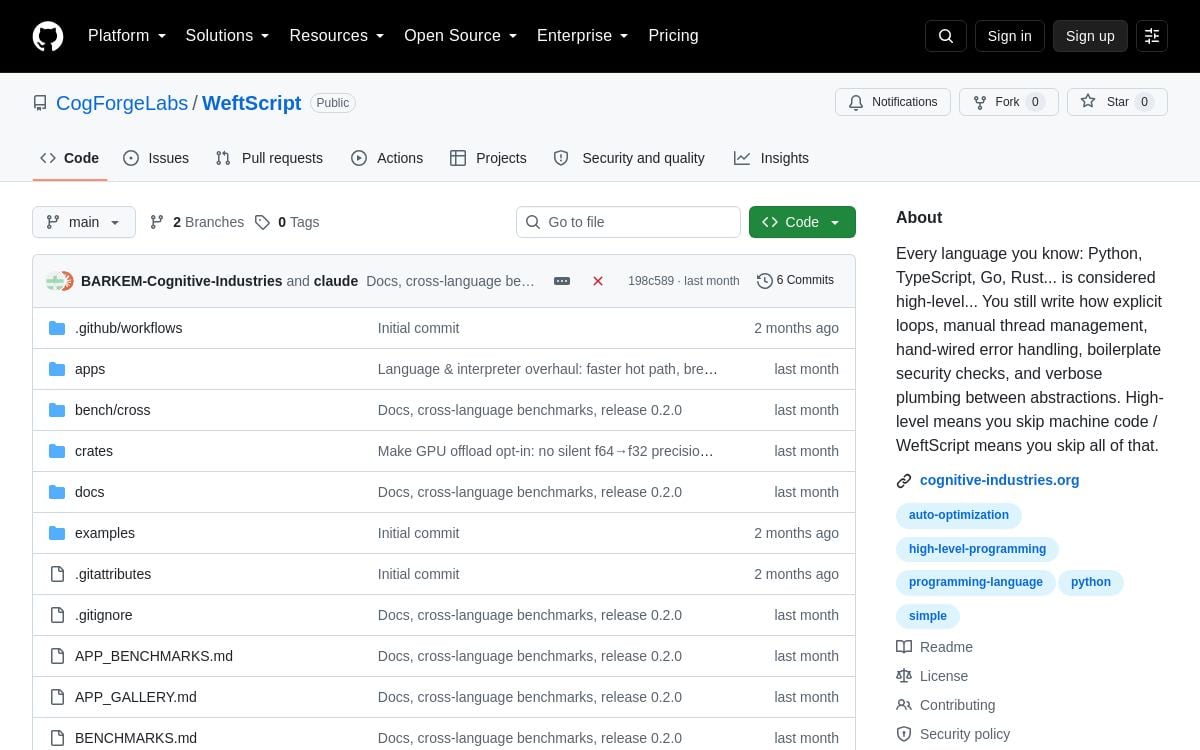Expand the Solutions dropdown menu
Viewport: 1200px width, 750px height.
pos(227,36)
